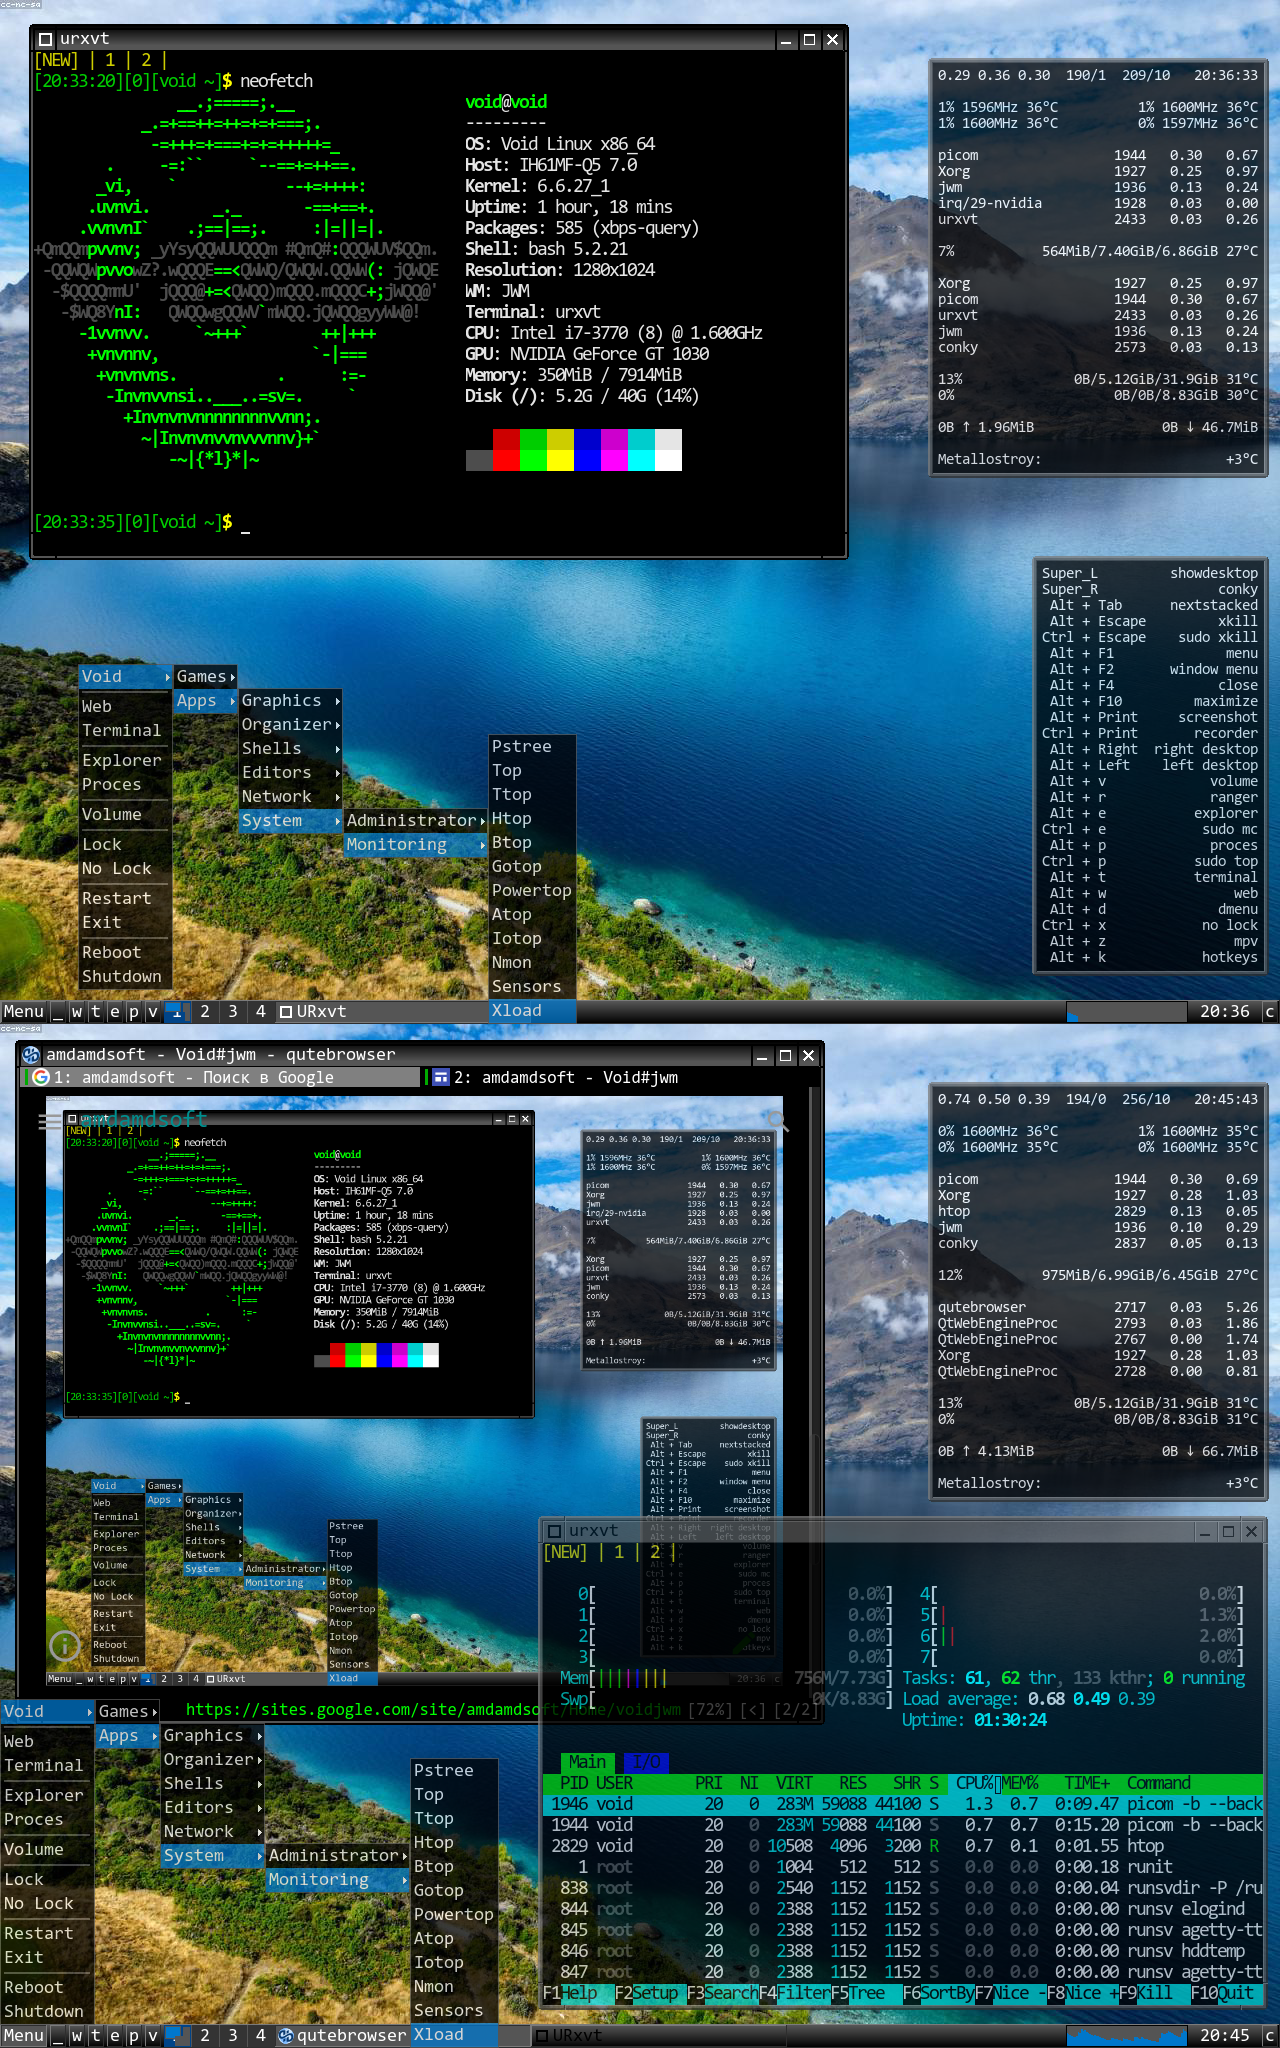Click the qutebrowser window title icon
The width and height of the screenshot is (1280, 2048).
31,1055
